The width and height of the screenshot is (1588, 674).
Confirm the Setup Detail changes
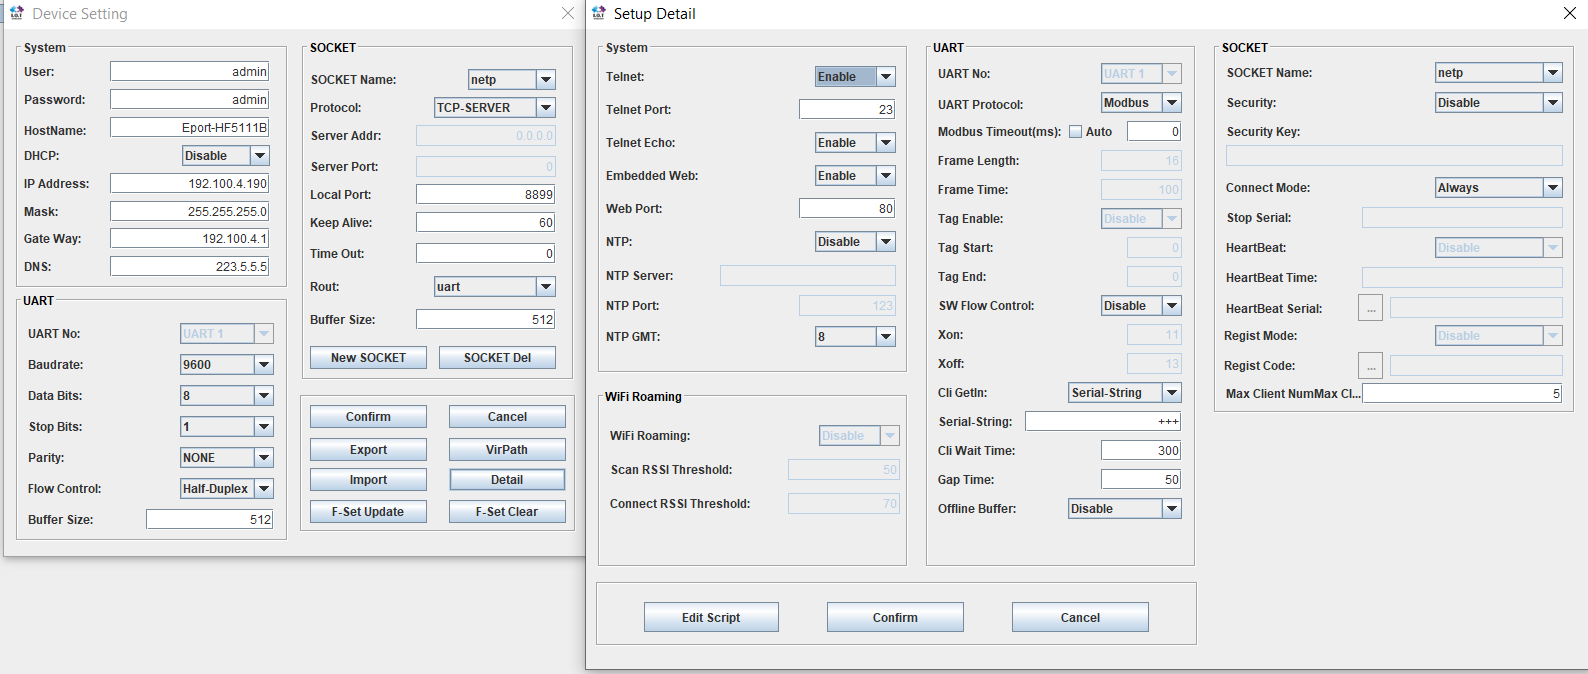[895, 618]
